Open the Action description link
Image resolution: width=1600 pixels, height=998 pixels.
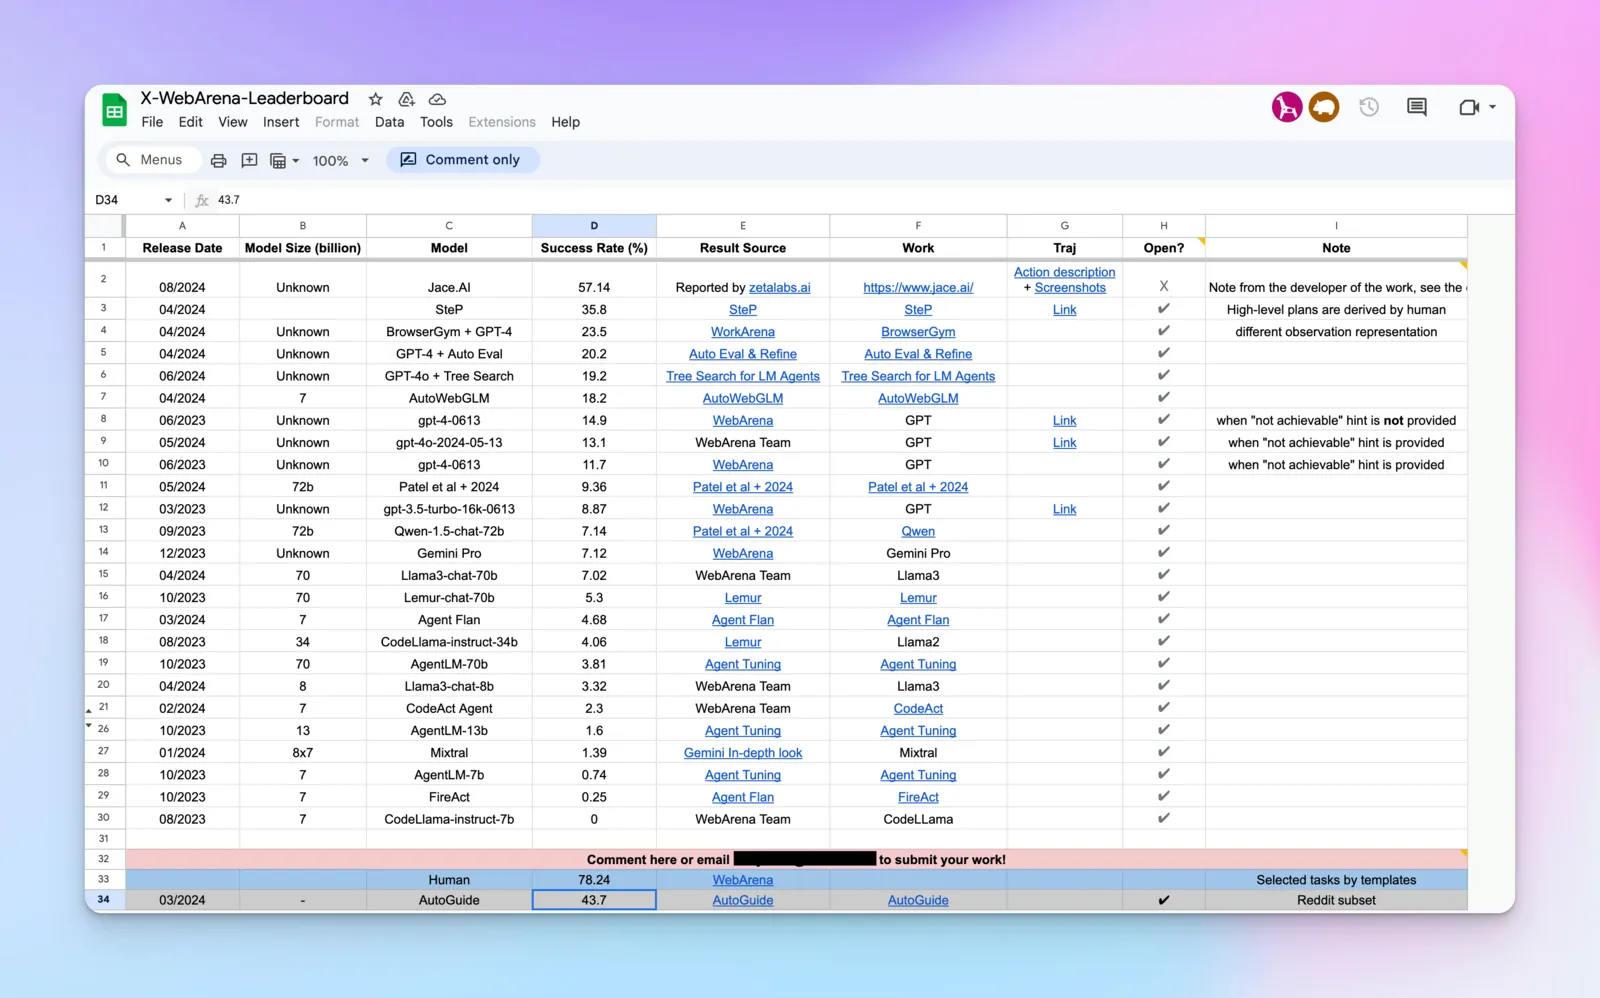1064,272
